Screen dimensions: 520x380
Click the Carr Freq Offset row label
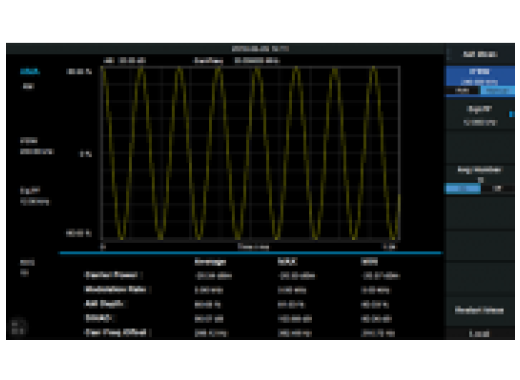(x=116, y=332)
